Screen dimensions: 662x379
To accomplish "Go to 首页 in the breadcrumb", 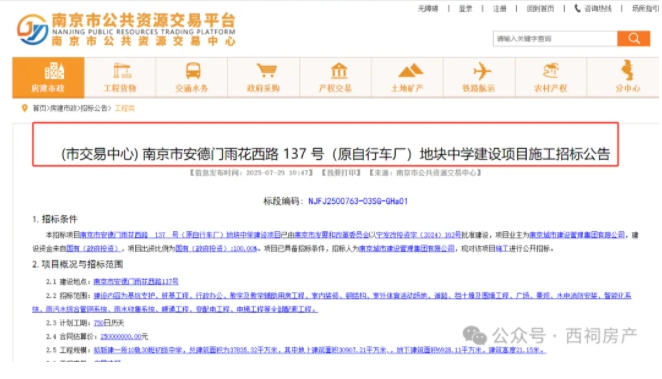I will coord(39,108).
